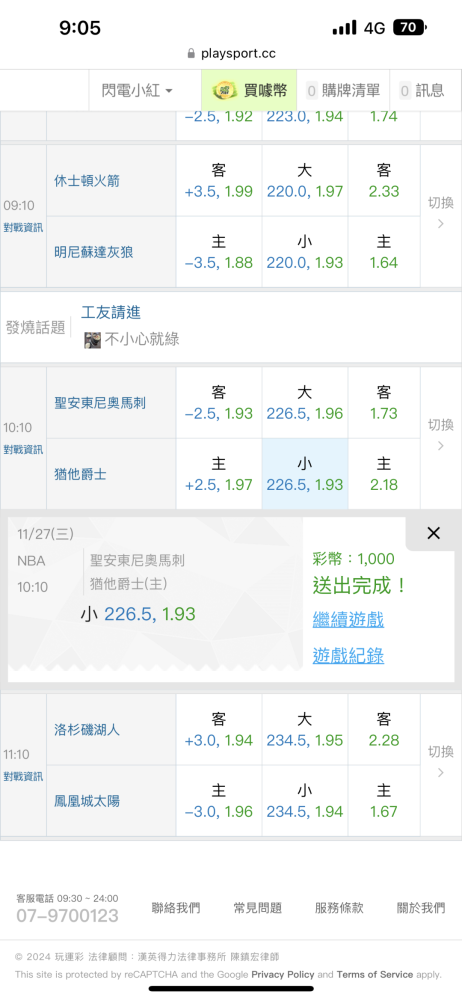Screen dimensions: 462x1000
Task: Open the 訊息 tab
Action: pyautogui.click(x=422, y=91)
